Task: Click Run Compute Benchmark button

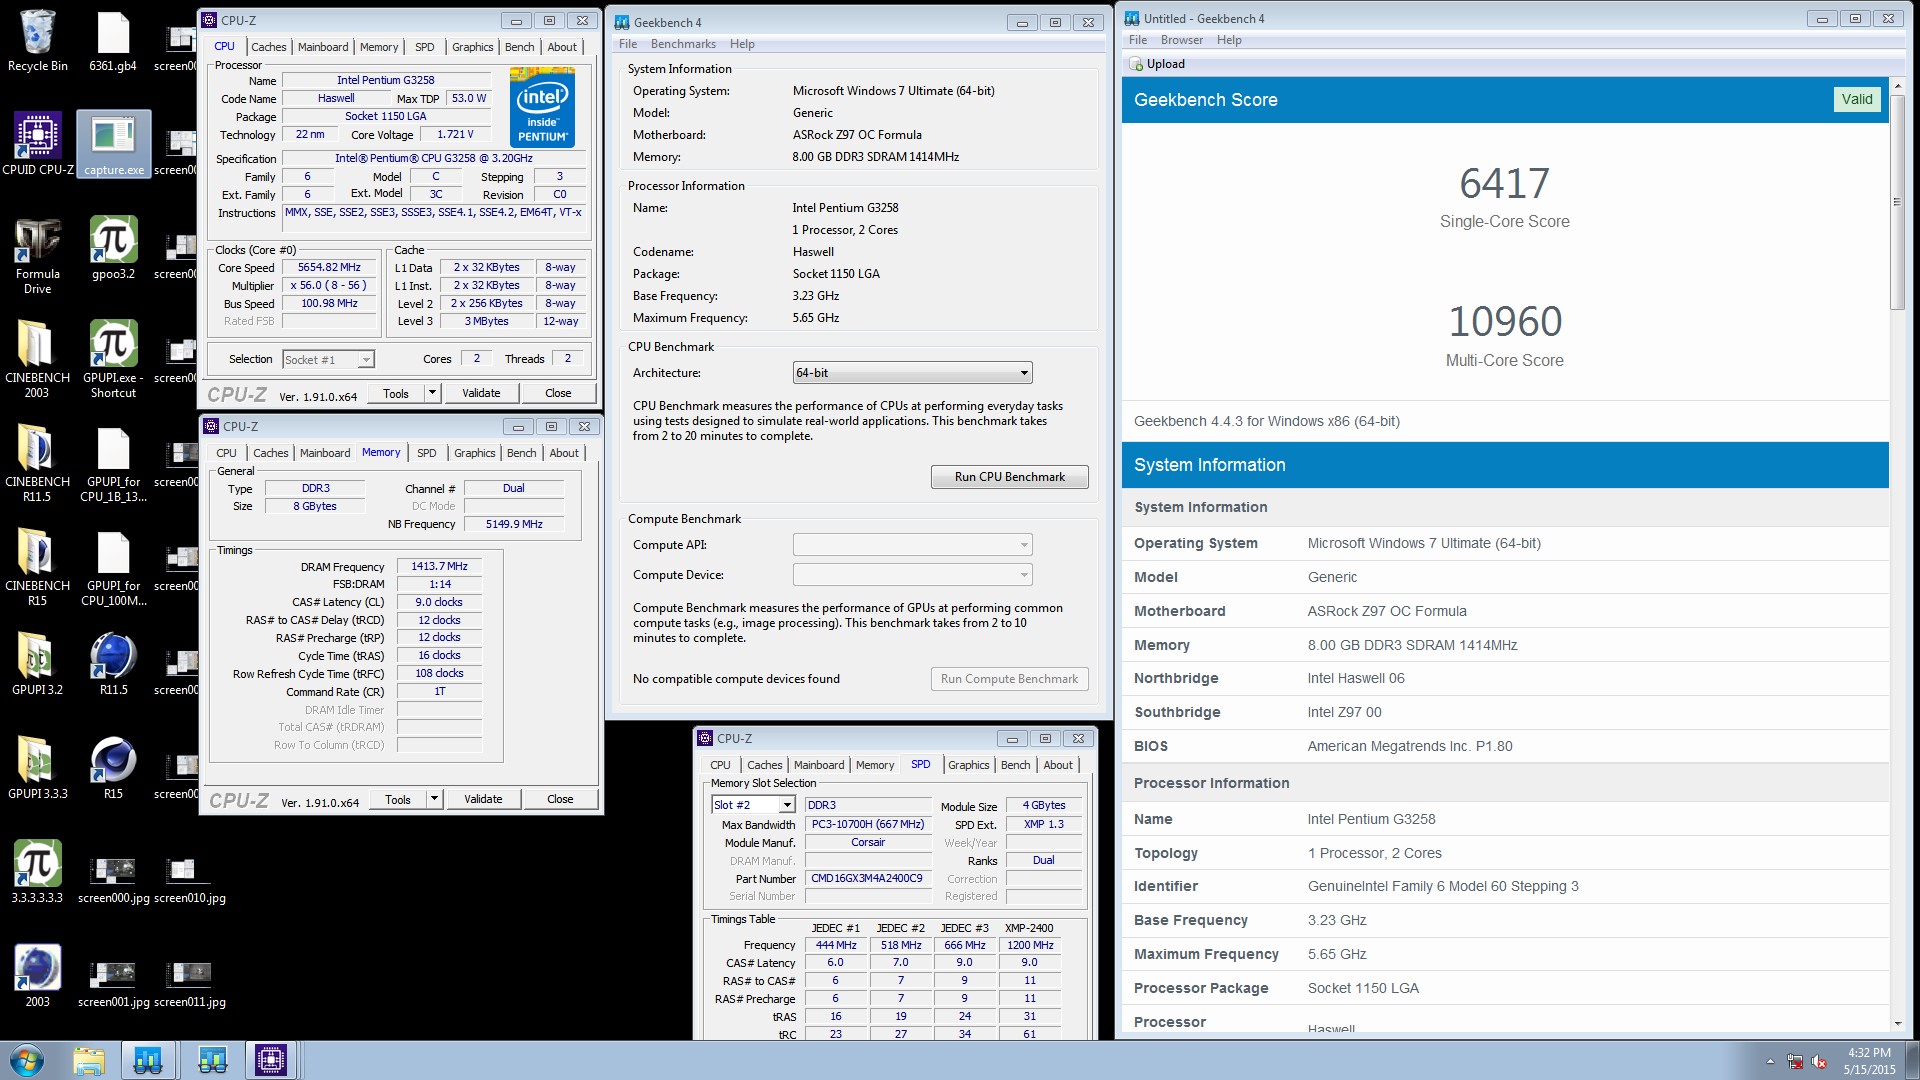Action: [1009, 679]
